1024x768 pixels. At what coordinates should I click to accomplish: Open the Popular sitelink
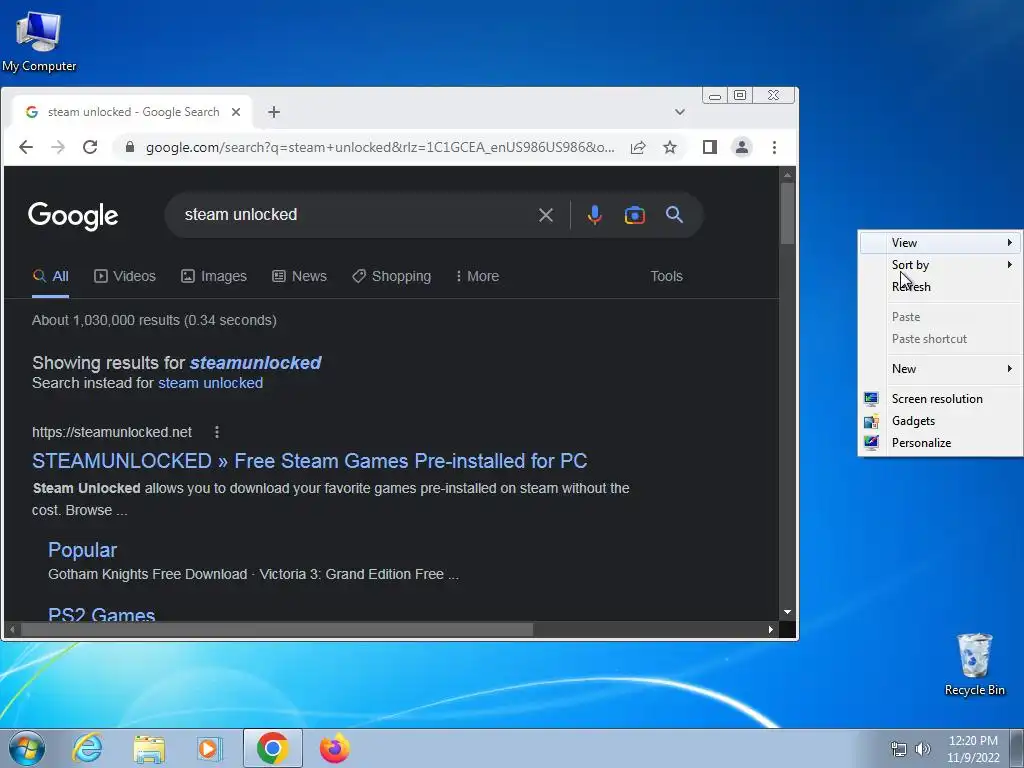82,550
